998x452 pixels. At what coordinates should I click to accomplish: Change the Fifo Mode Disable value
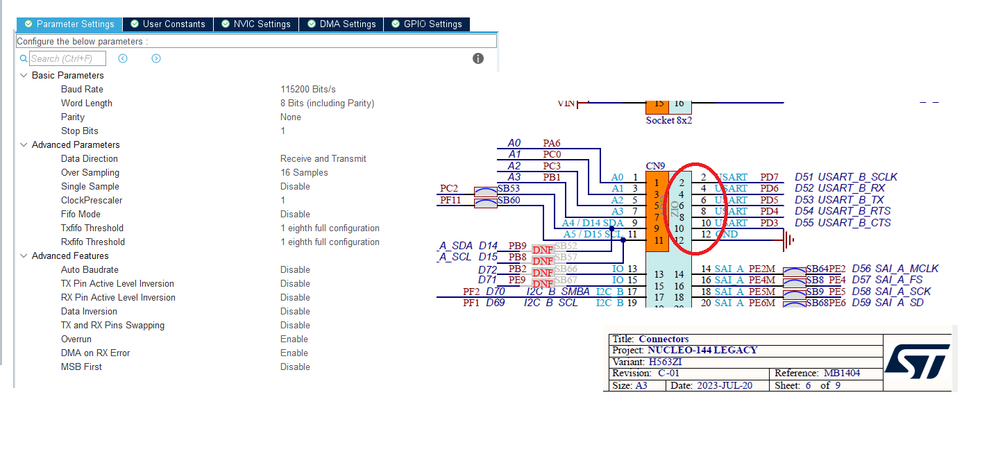point(295,215)
